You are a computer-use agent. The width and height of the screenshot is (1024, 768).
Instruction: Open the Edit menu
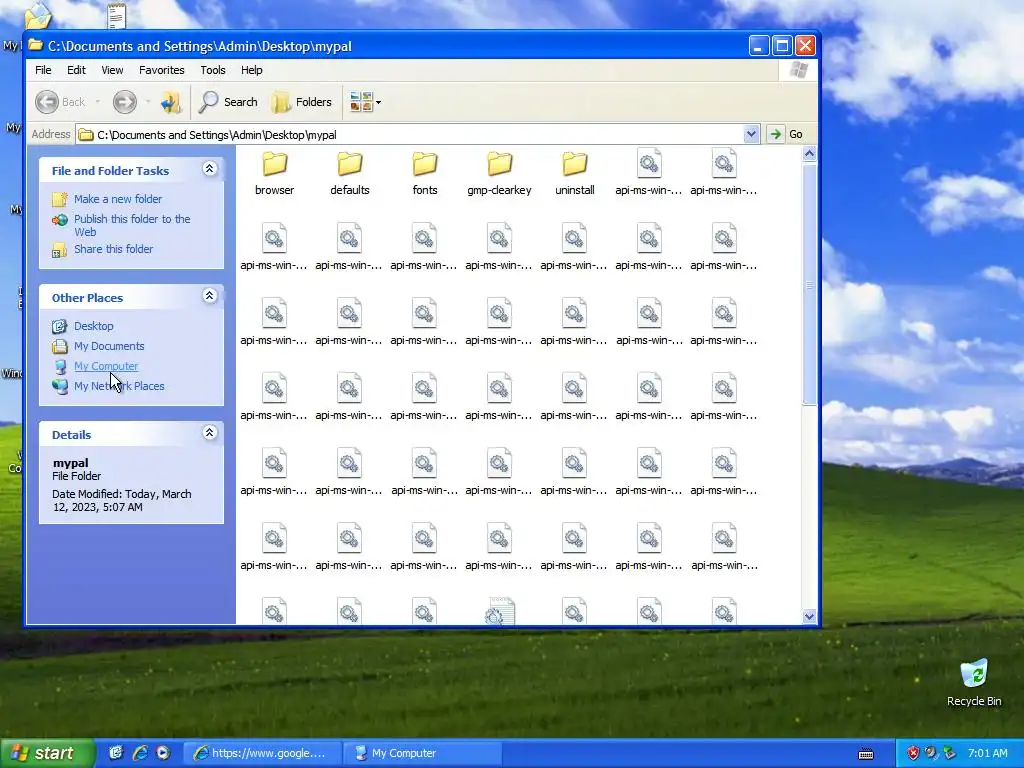coord(76,70)
